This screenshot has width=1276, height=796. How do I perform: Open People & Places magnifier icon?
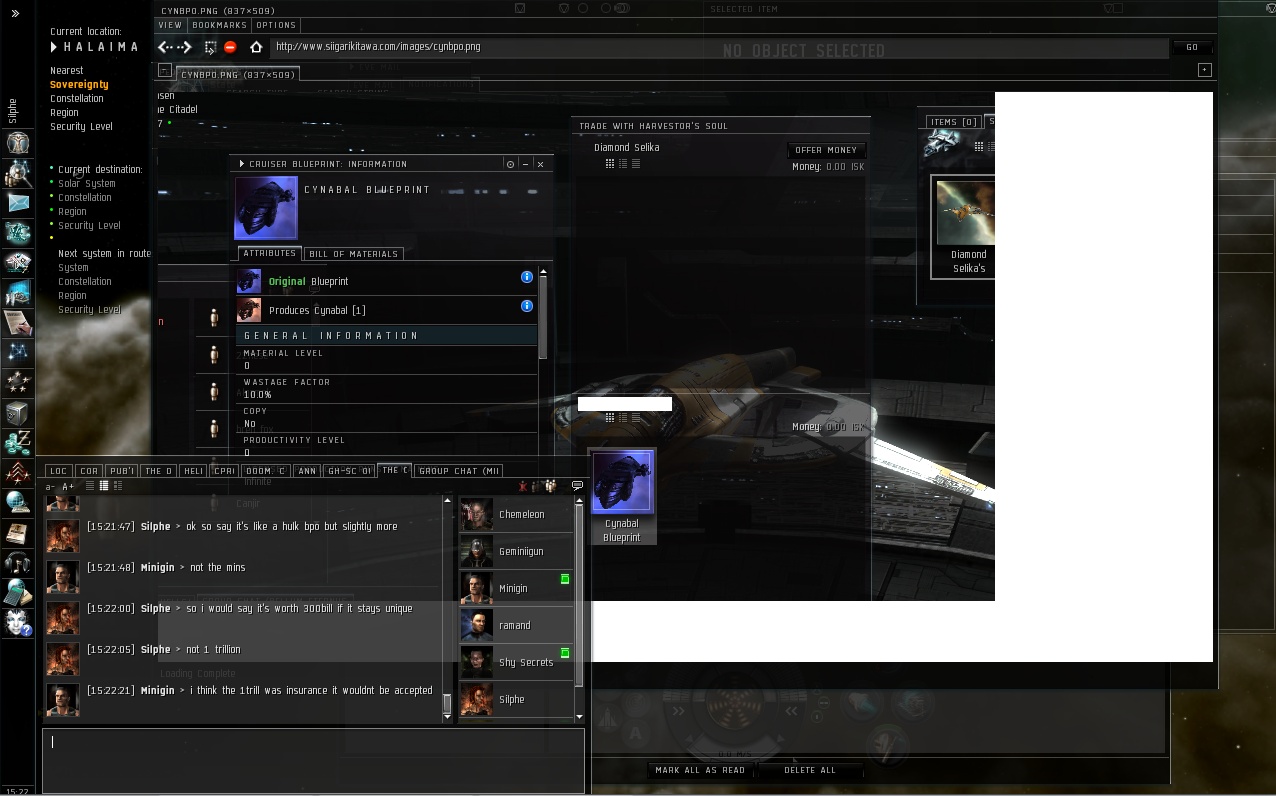pyautogui.click(x=17, y=173)
